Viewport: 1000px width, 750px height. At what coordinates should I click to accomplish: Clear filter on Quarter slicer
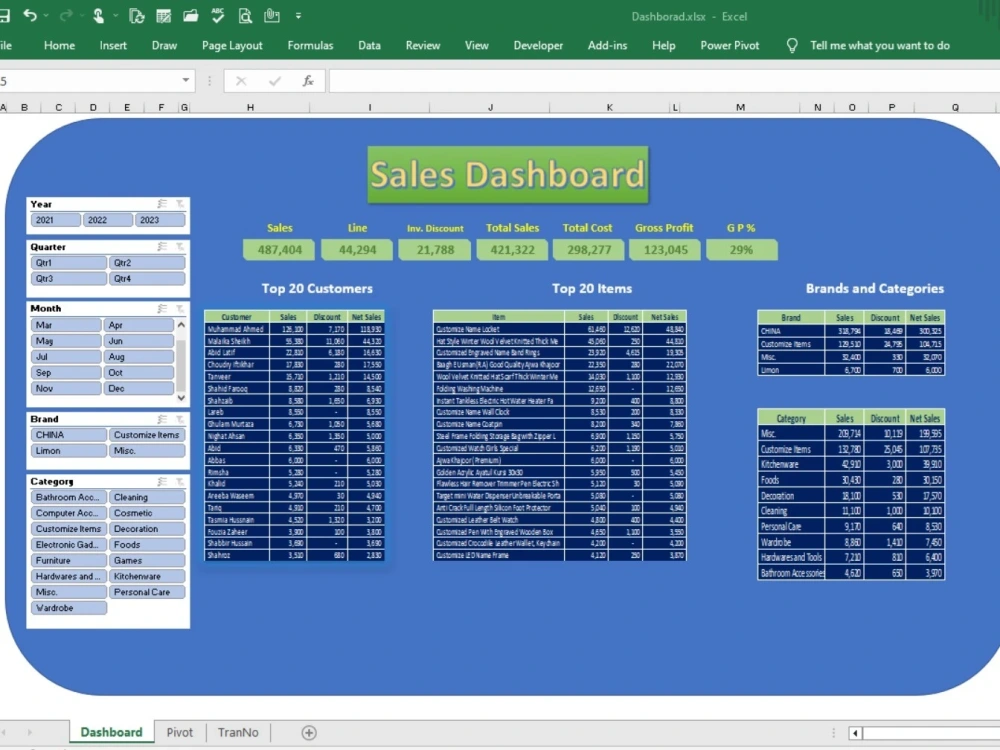[180, 247]
